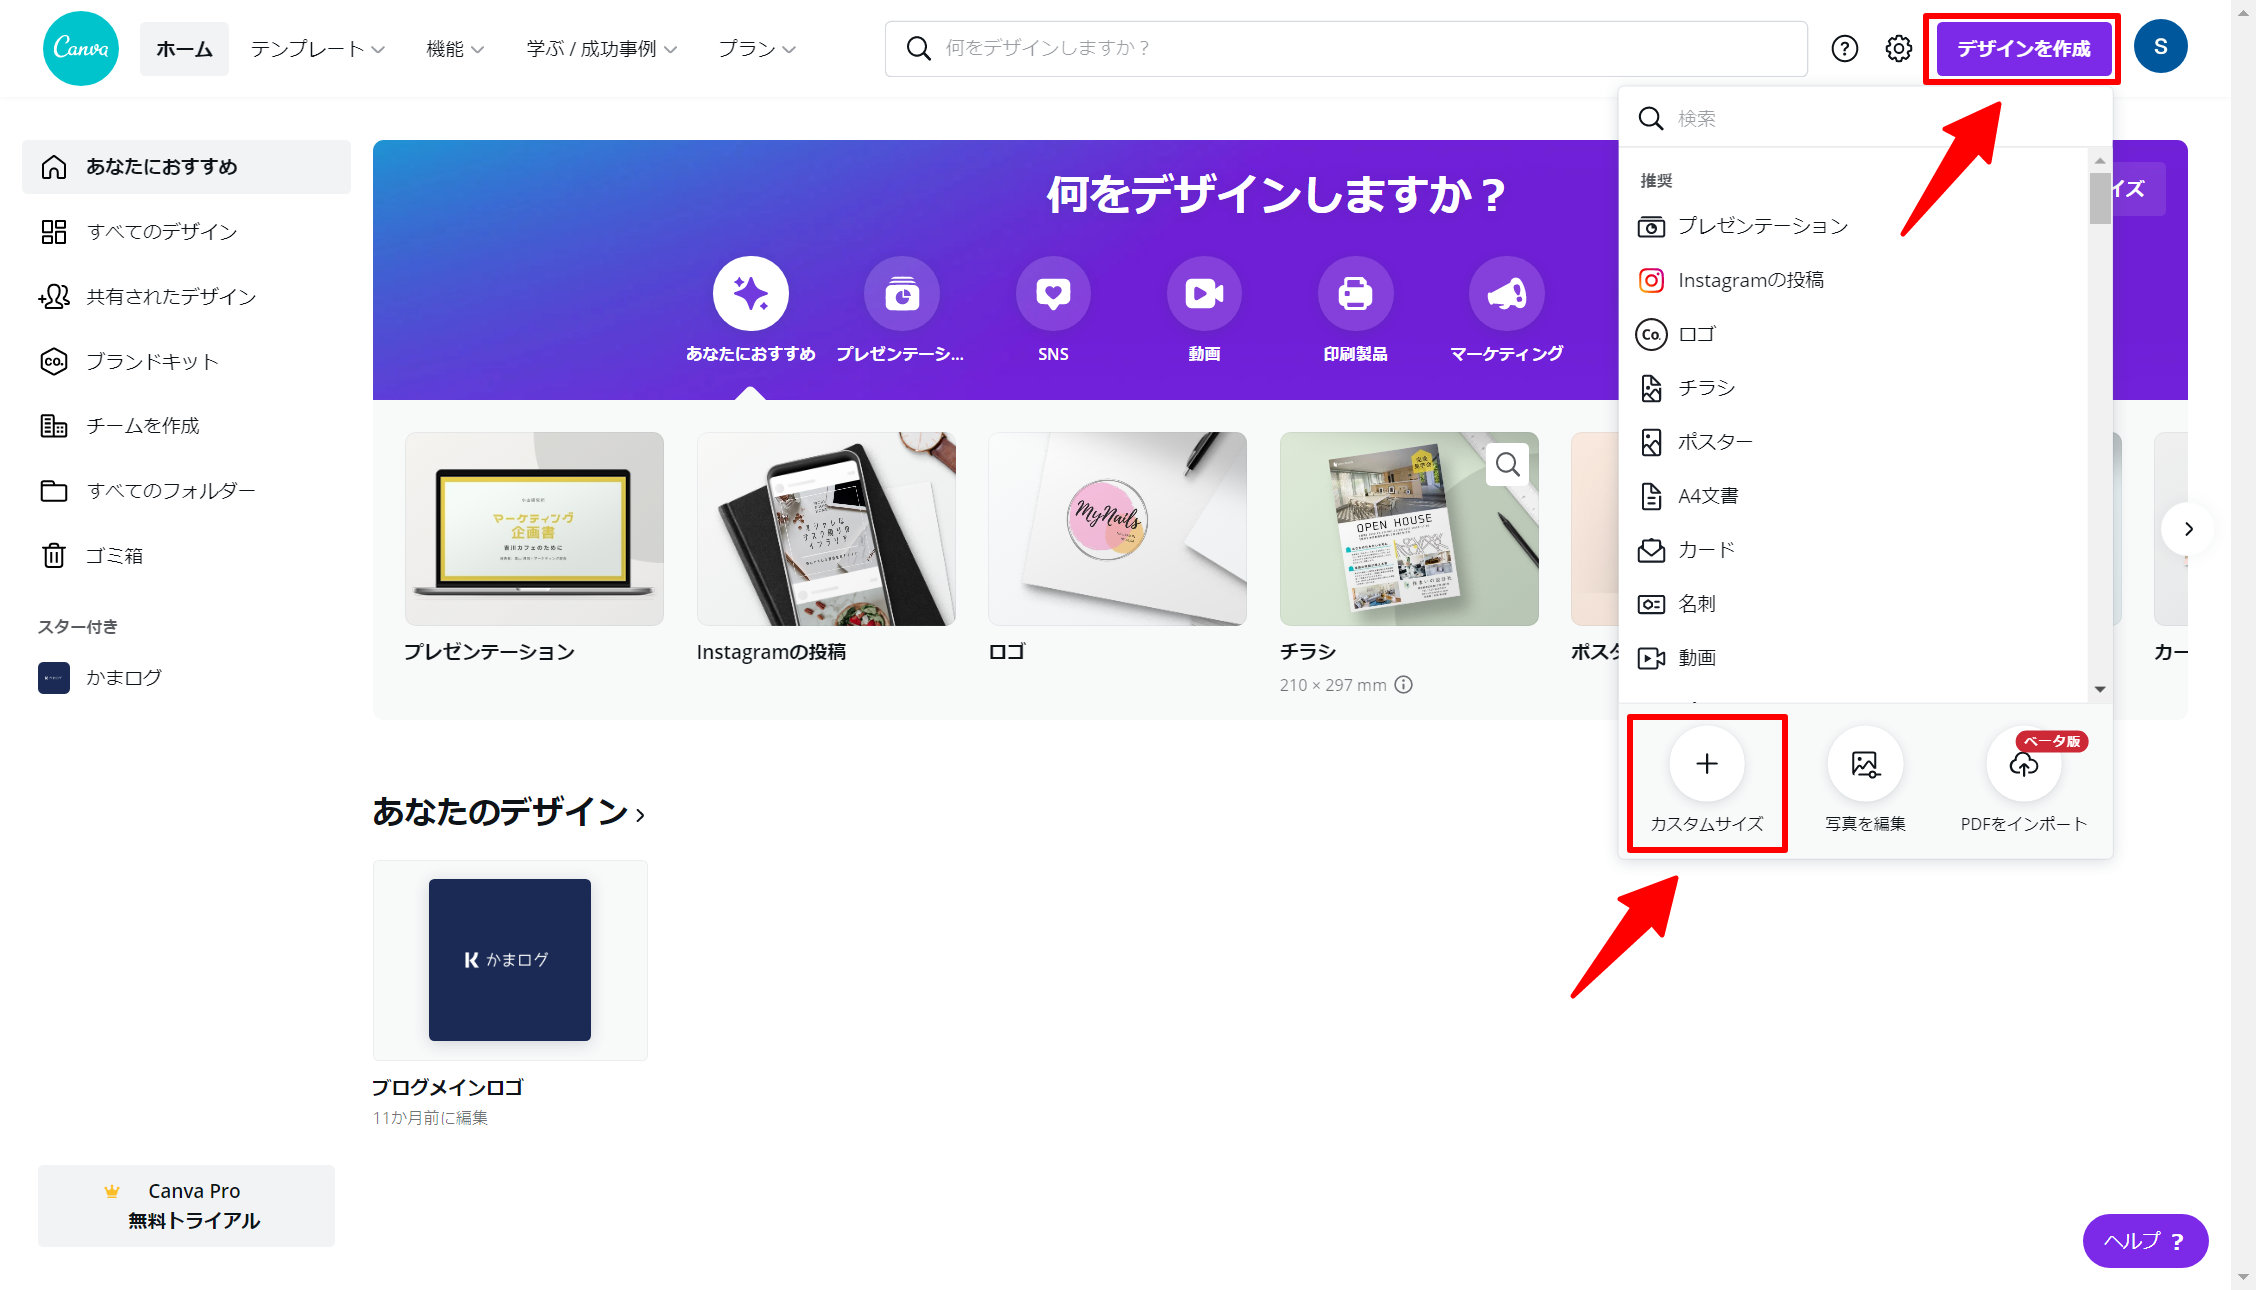Open the account avatar S
Screen dimensions: 2256x1290
tap(2161, 46)
